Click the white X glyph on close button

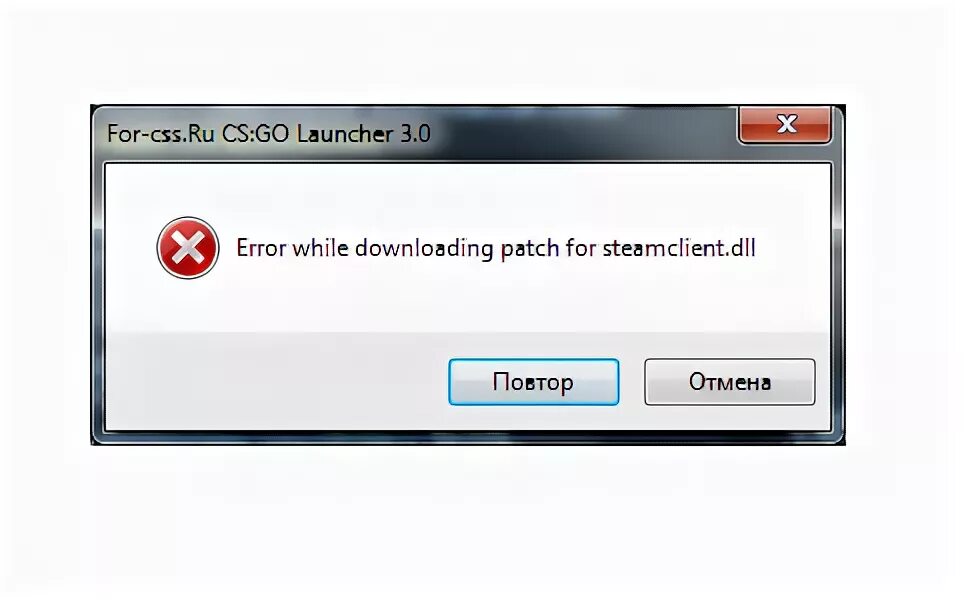(x=787, y=124)
